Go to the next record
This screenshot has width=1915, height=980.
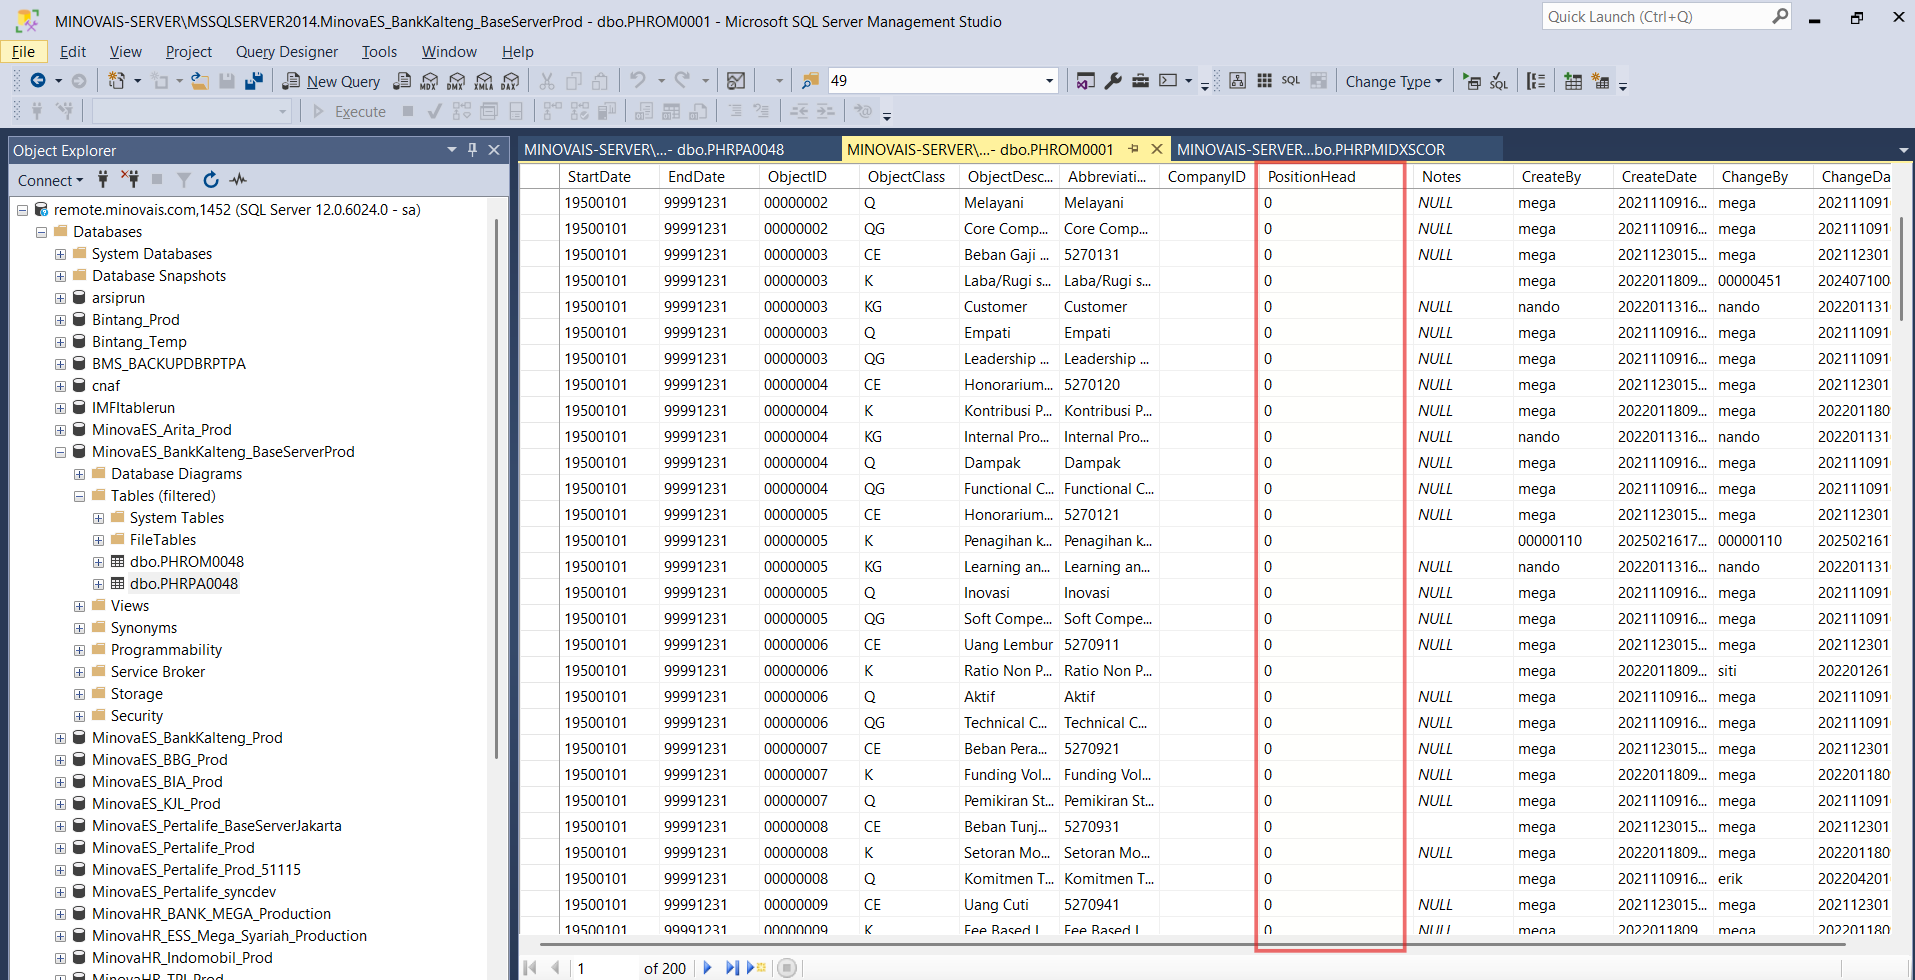(707, 968)
